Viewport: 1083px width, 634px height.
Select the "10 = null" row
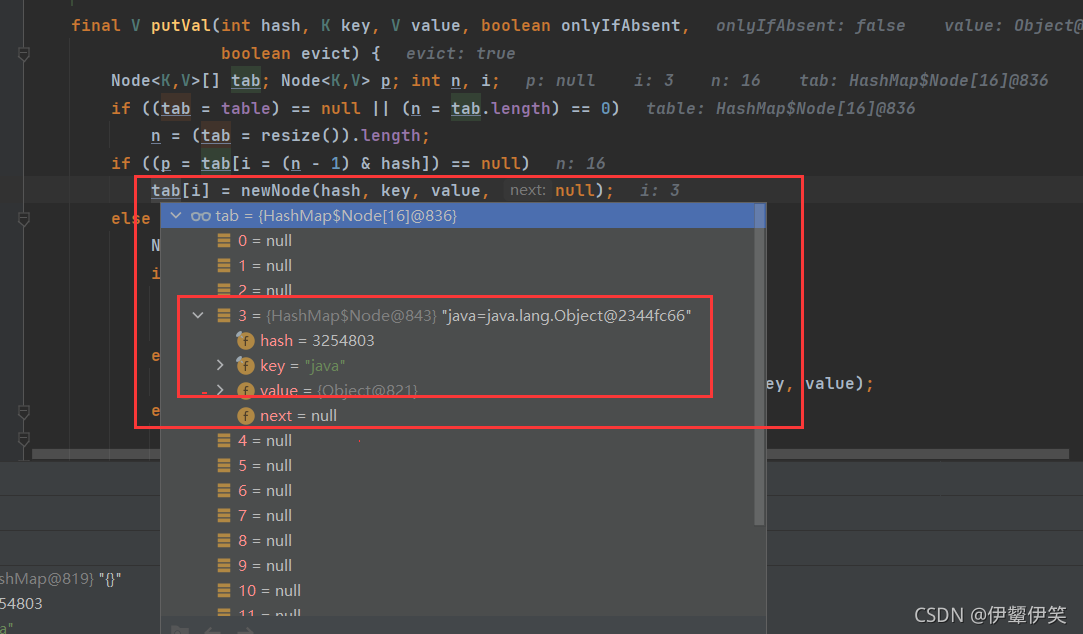pos(458,590)
